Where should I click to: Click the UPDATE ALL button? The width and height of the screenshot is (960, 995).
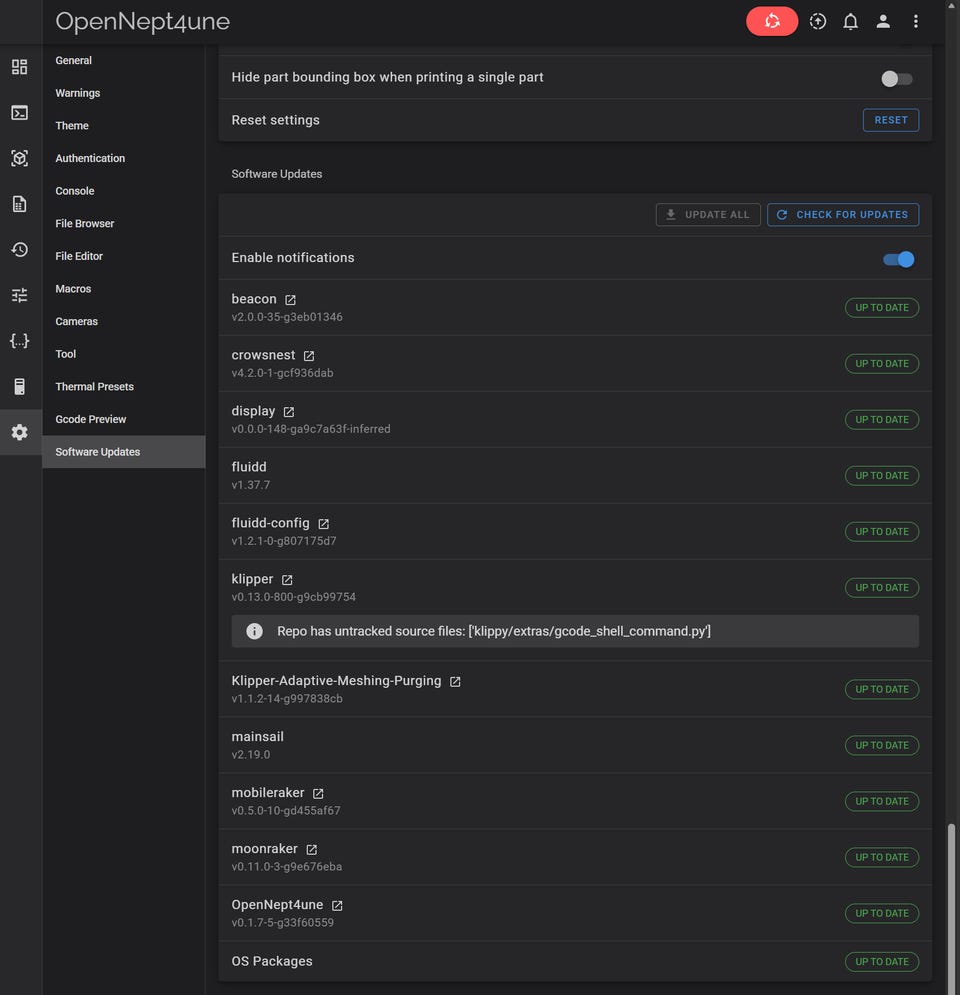point(707,214)
